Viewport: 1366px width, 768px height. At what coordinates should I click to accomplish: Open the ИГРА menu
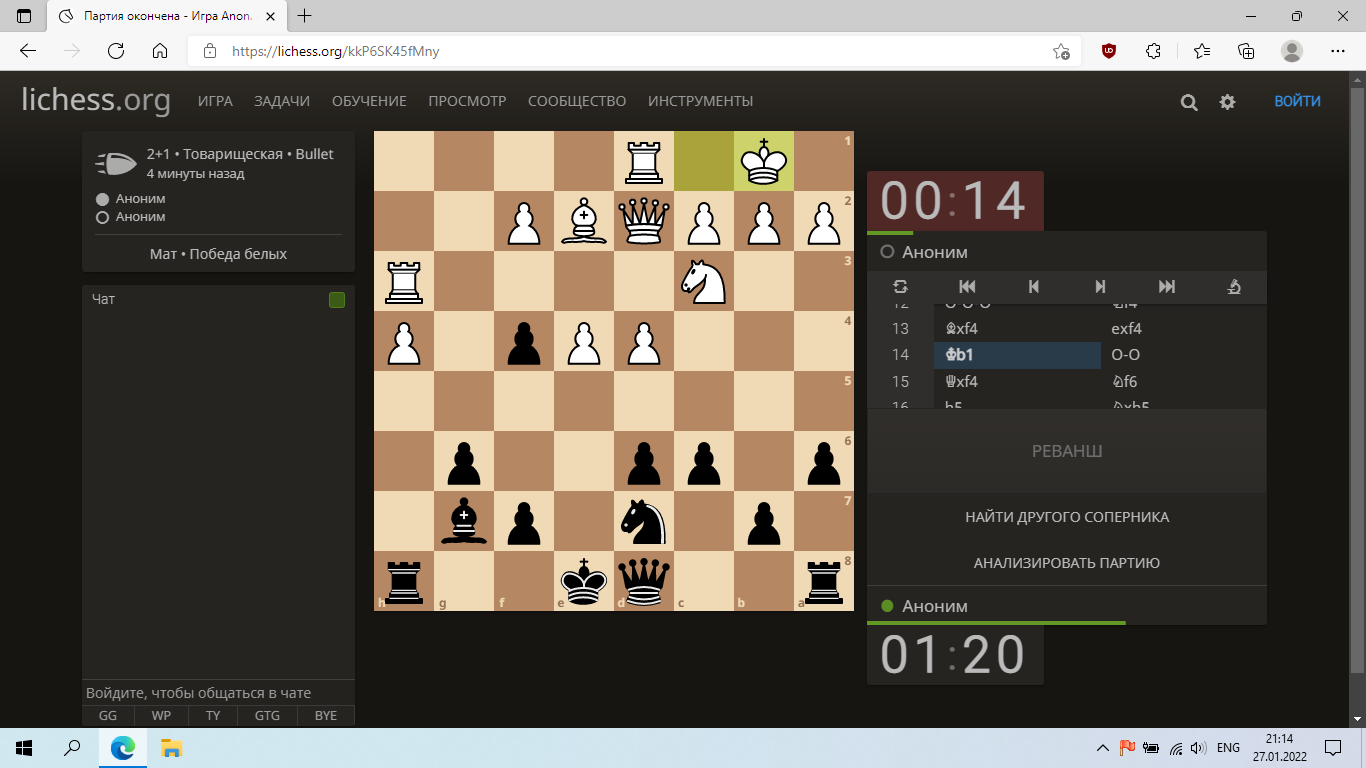(215, 101)
